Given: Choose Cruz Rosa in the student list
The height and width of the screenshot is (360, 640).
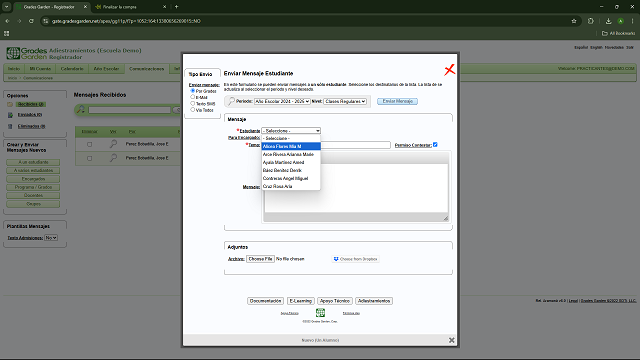Looking at the screenshot, I should 291,186.
